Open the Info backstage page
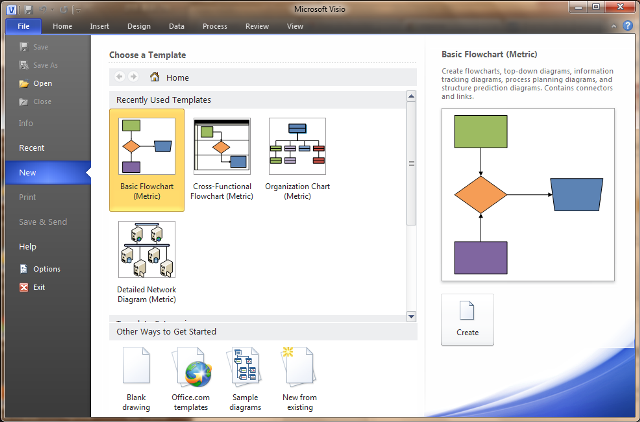Screen dimensions: 640x422 (26, 123)
